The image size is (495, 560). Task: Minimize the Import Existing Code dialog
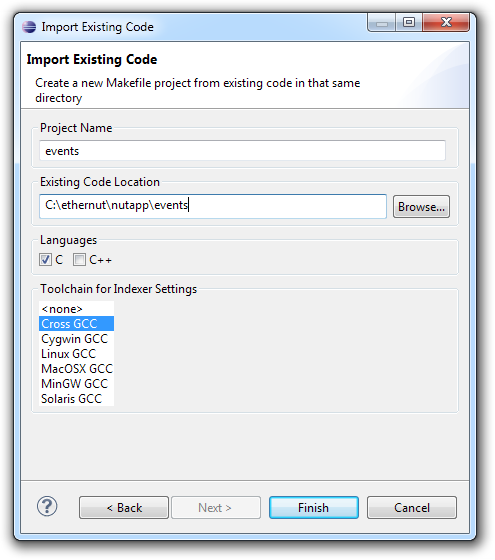(381, 23)
